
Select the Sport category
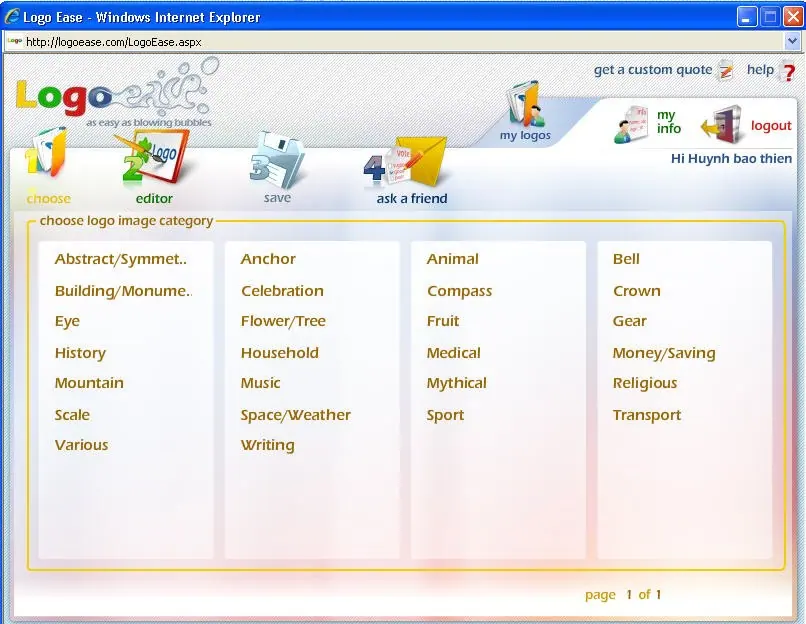(445, 415)
